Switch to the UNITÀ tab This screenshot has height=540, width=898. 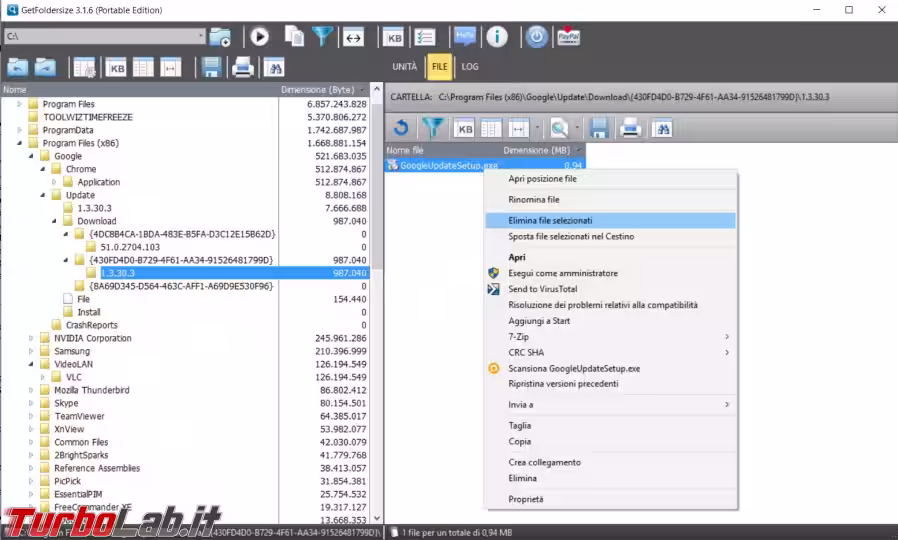click(x=405, y=68)
